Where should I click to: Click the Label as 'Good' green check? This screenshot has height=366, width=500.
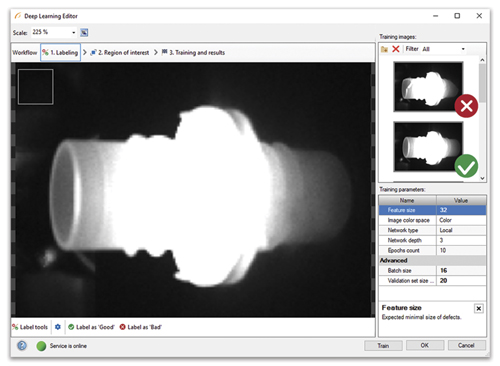click(x=71, y=327)
